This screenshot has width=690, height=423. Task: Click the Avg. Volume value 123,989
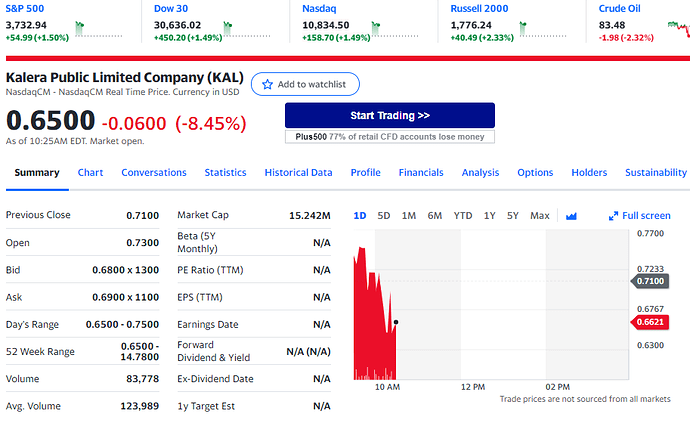click(139, 406)
